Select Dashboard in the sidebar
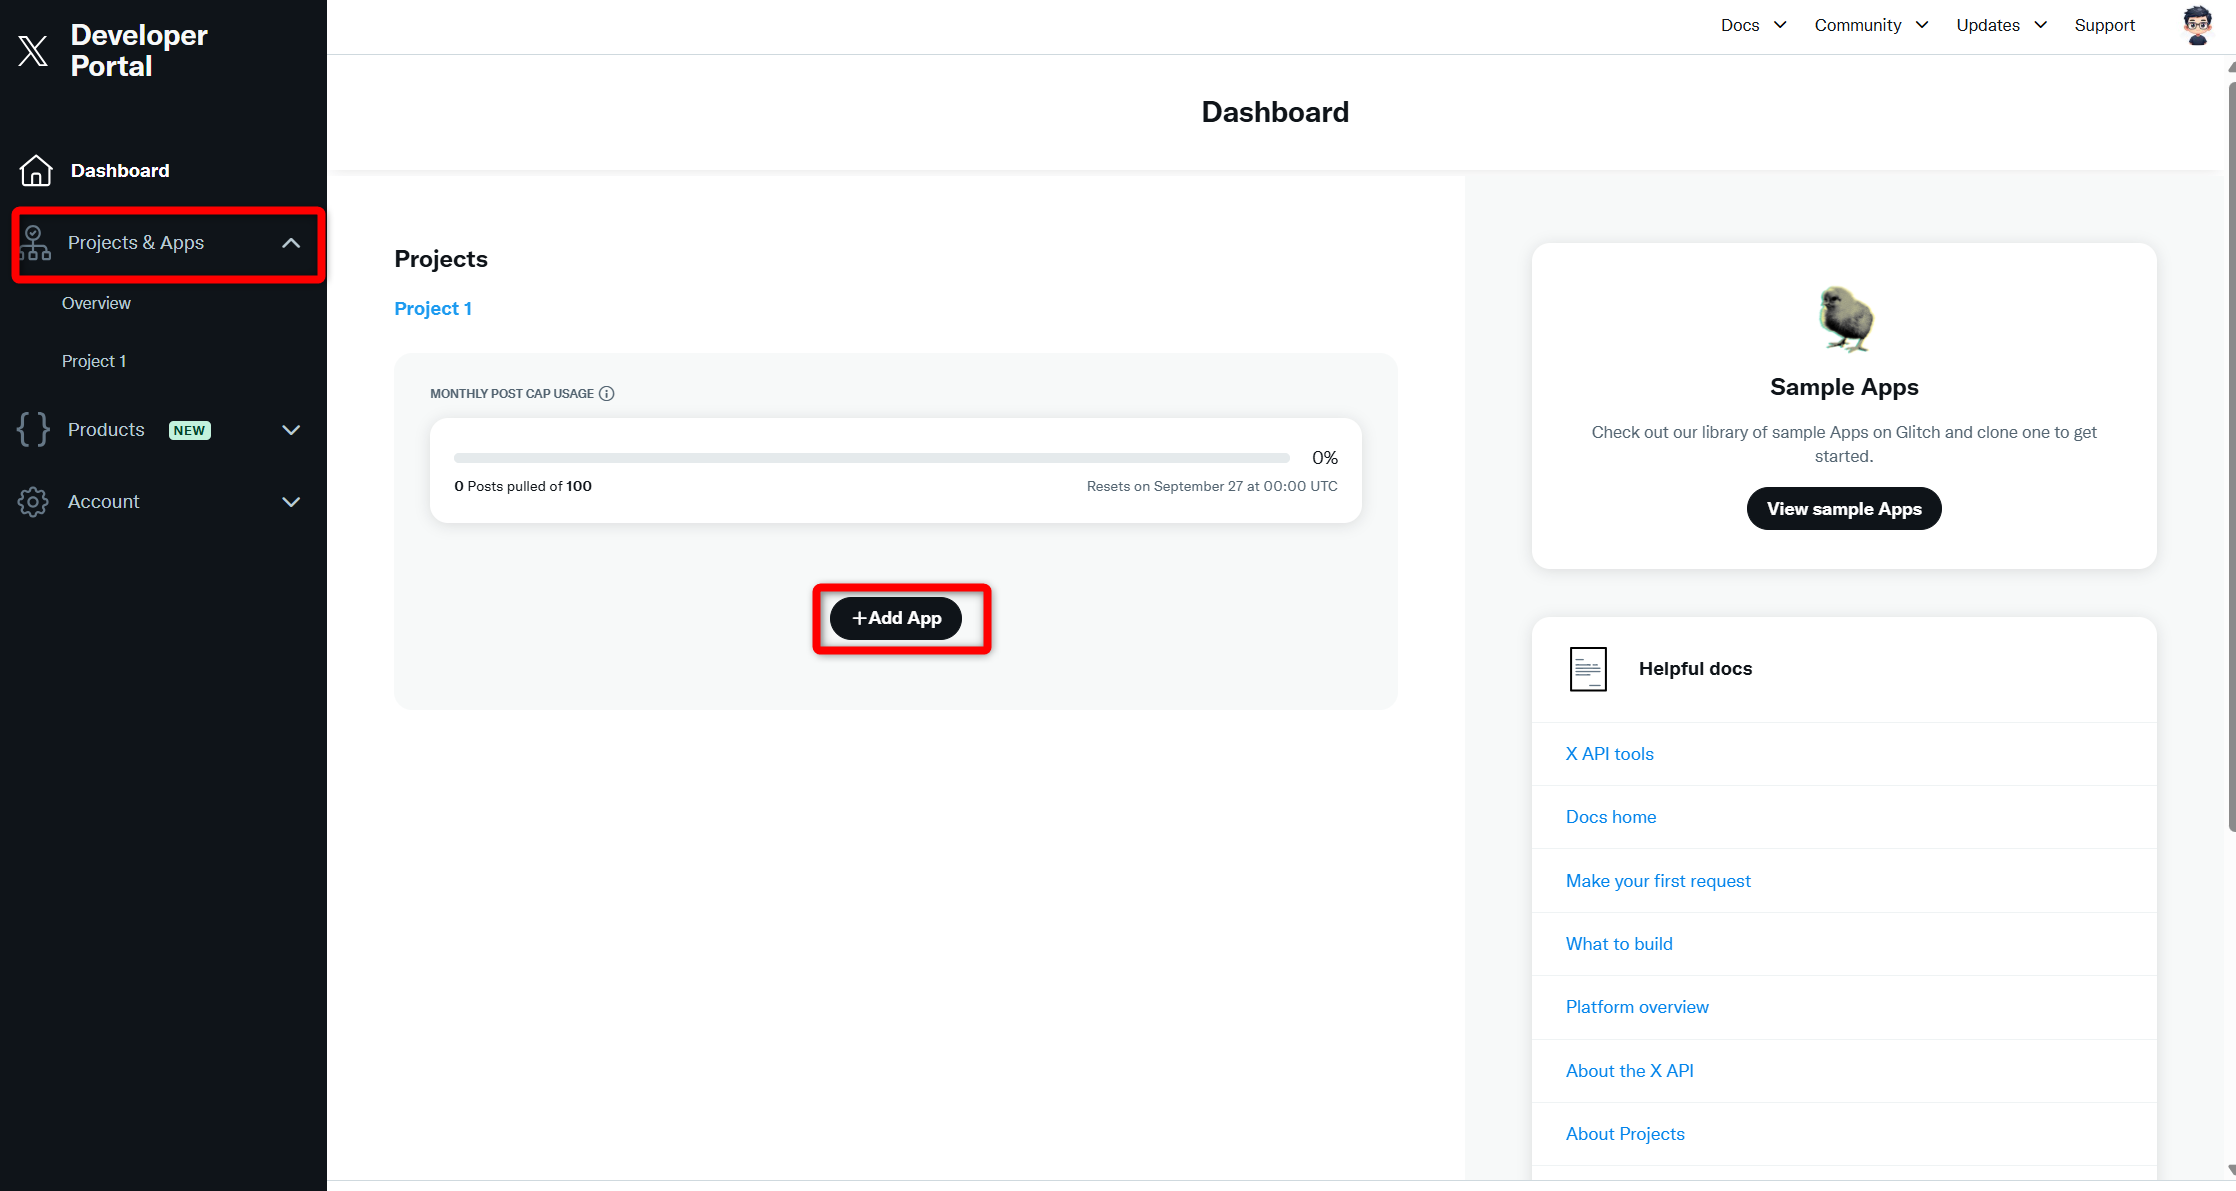This screenshot has width=2236, height=1191. (x=120, y=170)
